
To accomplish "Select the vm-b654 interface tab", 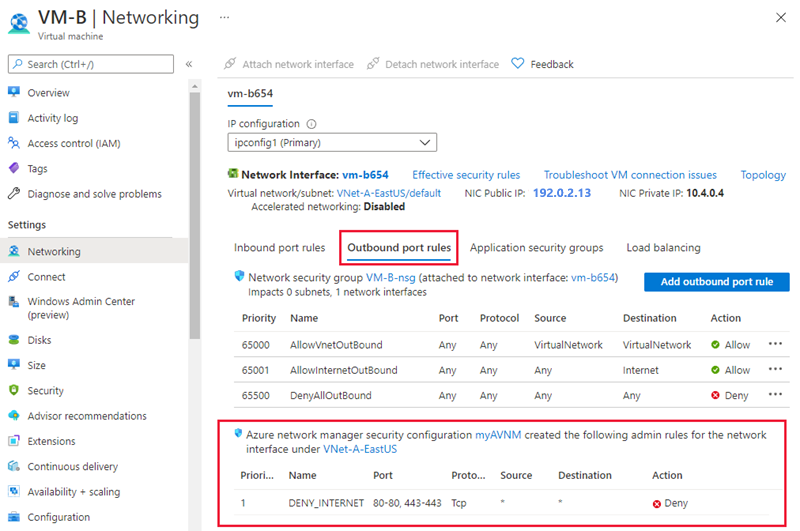I will 250,94.
